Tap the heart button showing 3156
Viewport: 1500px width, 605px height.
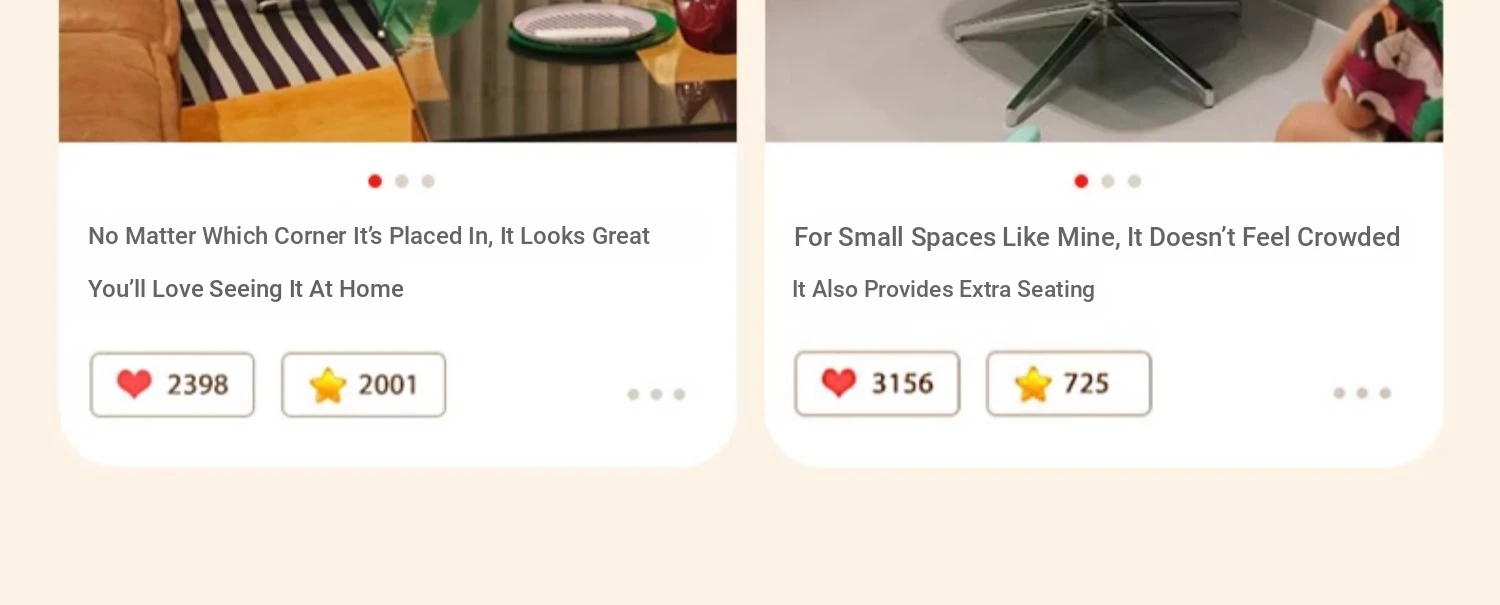pos(877,384)
